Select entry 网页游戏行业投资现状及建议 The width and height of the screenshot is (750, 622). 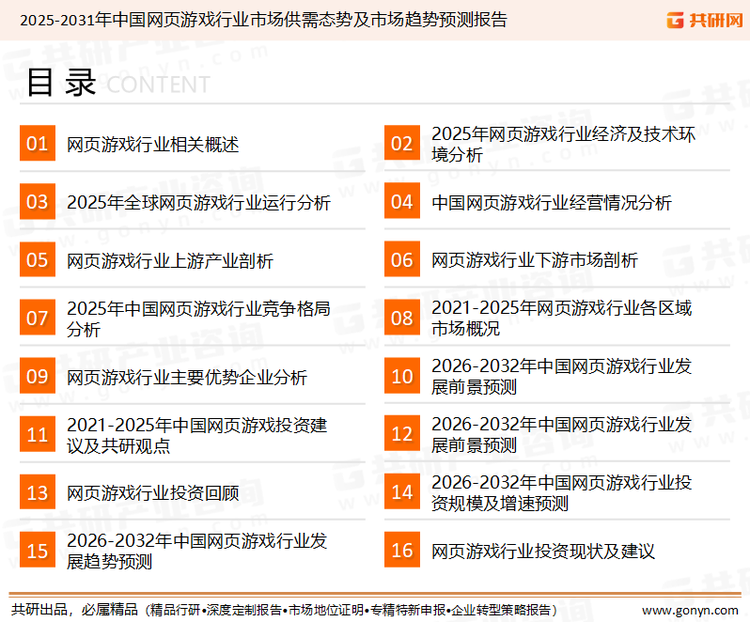543,551
